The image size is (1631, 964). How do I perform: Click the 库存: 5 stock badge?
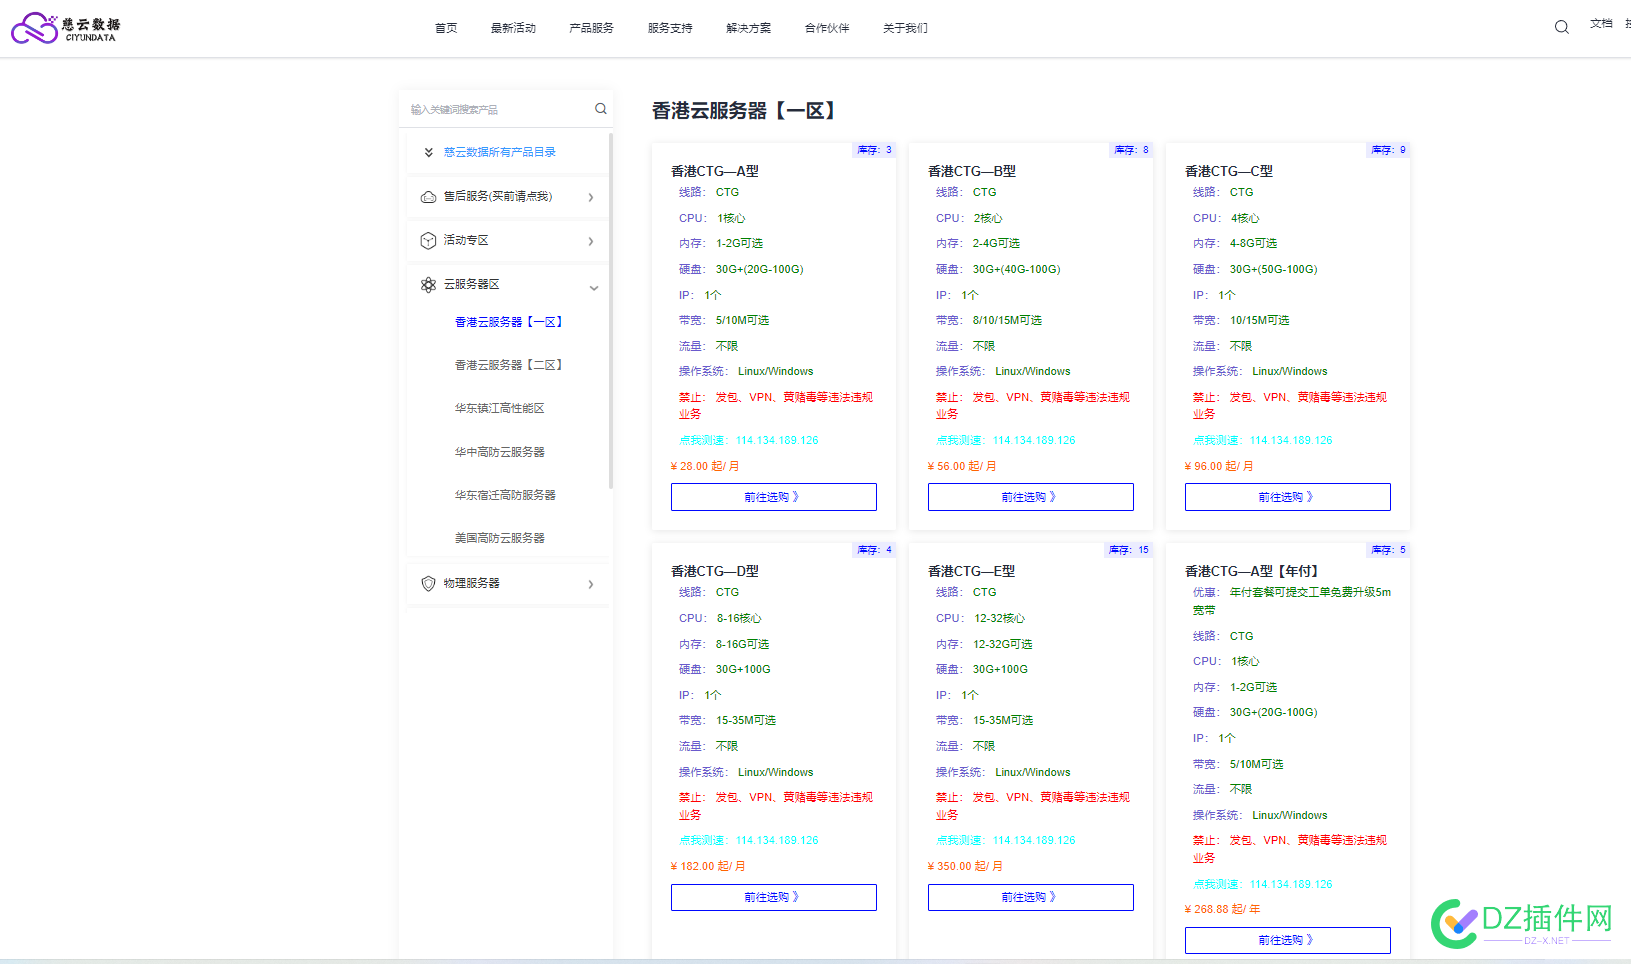[1388, 550]
